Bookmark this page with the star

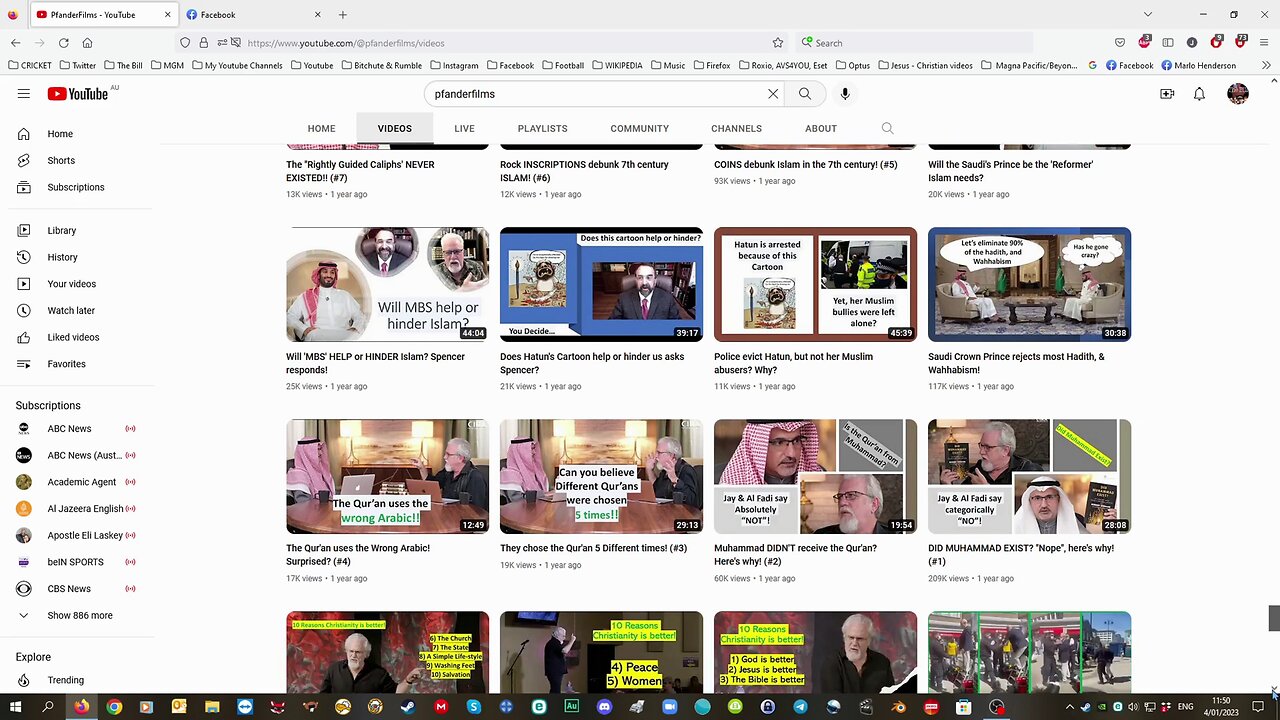pos(777,43)
